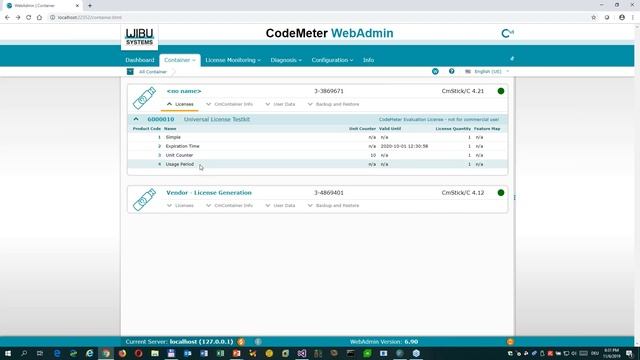Open English (US) language selector
This screenshot has height=360, width=640.
(x=487, y=71)
